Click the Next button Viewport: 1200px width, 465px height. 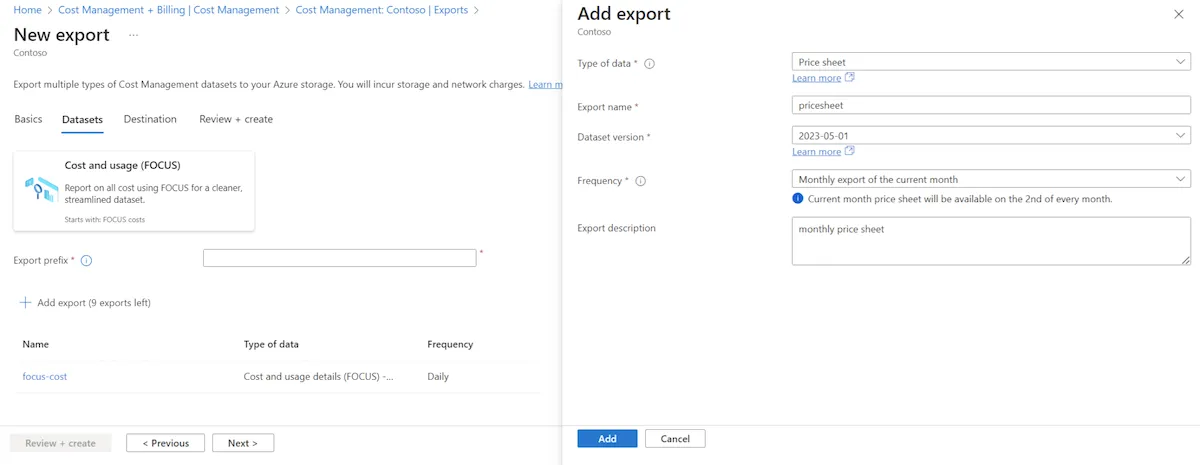(243, 443)
